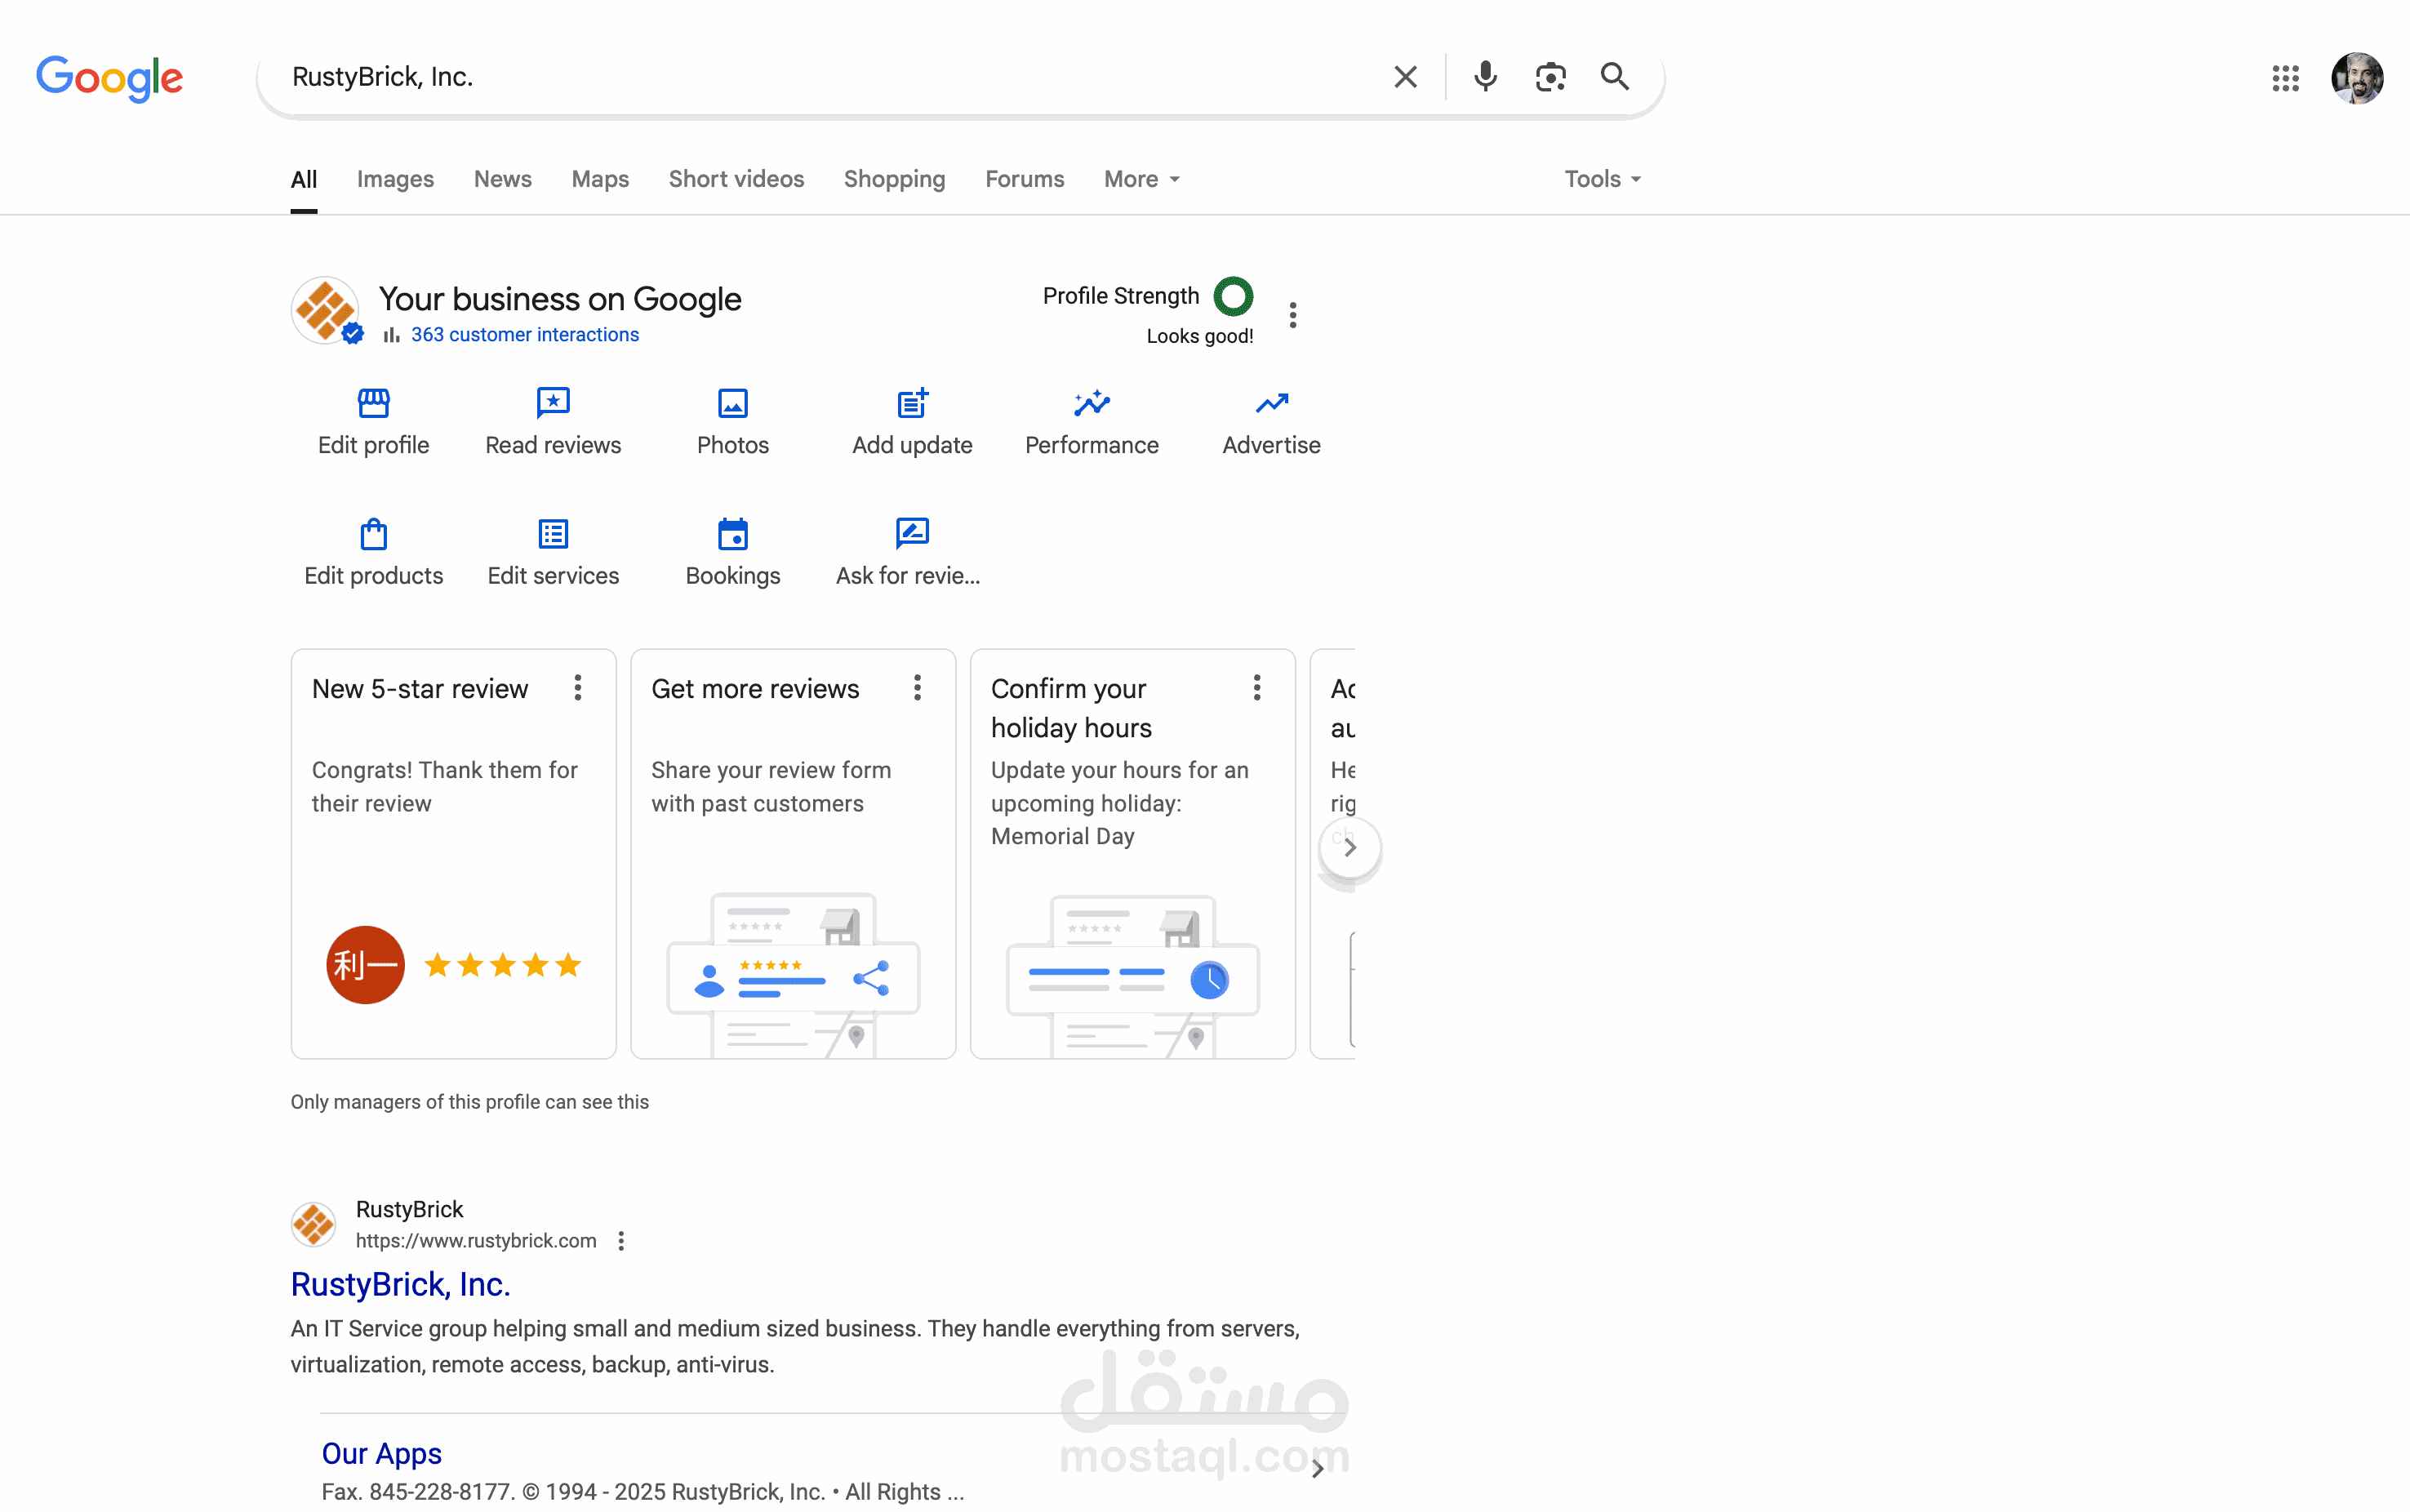2410x1512 pixels.
Task: Click Advertise trend icon
Action: click(1271, 403)
